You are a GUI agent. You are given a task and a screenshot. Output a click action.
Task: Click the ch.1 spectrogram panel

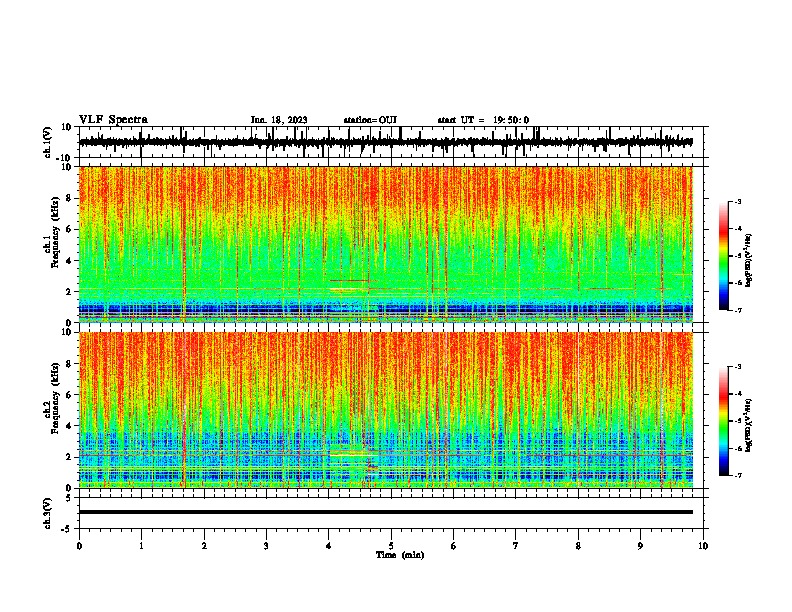(386, 244)
